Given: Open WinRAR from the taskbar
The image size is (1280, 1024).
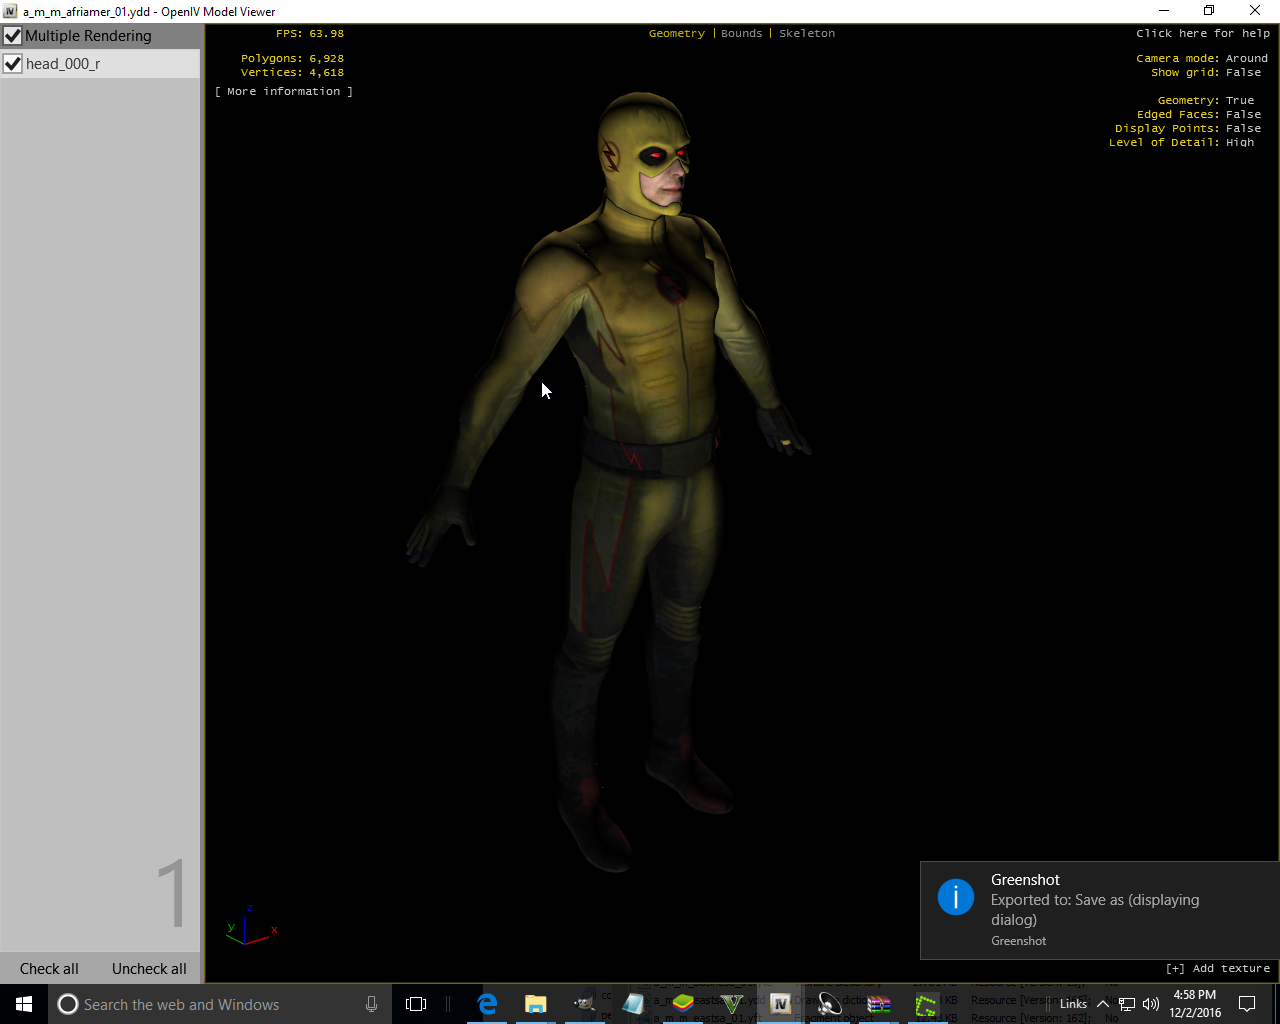Looking at the screenshot, I should pos(879,1004).
